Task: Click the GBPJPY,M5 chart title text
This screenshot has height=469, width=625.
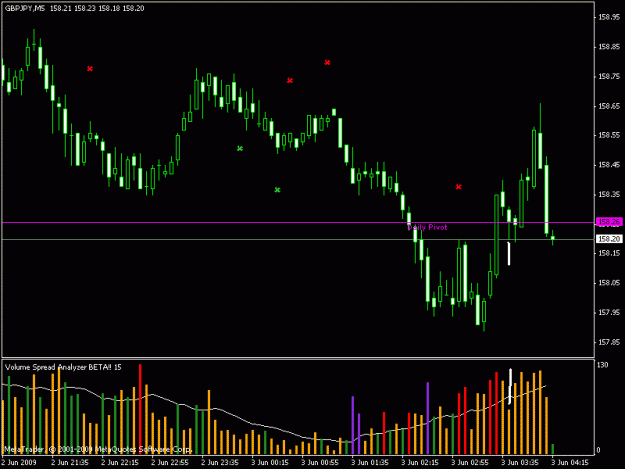Action: click(25, 8)
